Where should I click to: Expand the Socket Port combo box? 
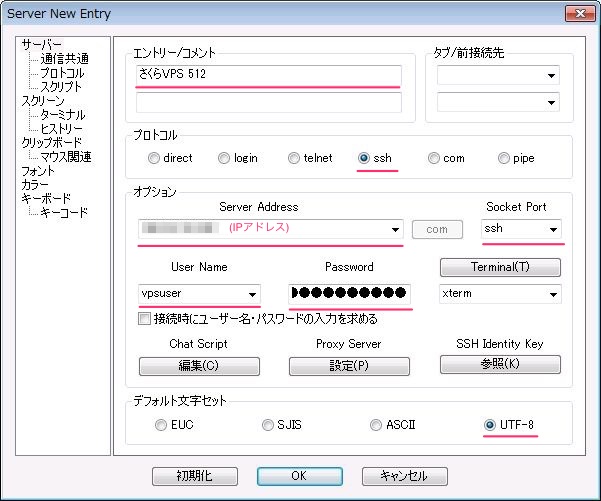click(551, 229)
